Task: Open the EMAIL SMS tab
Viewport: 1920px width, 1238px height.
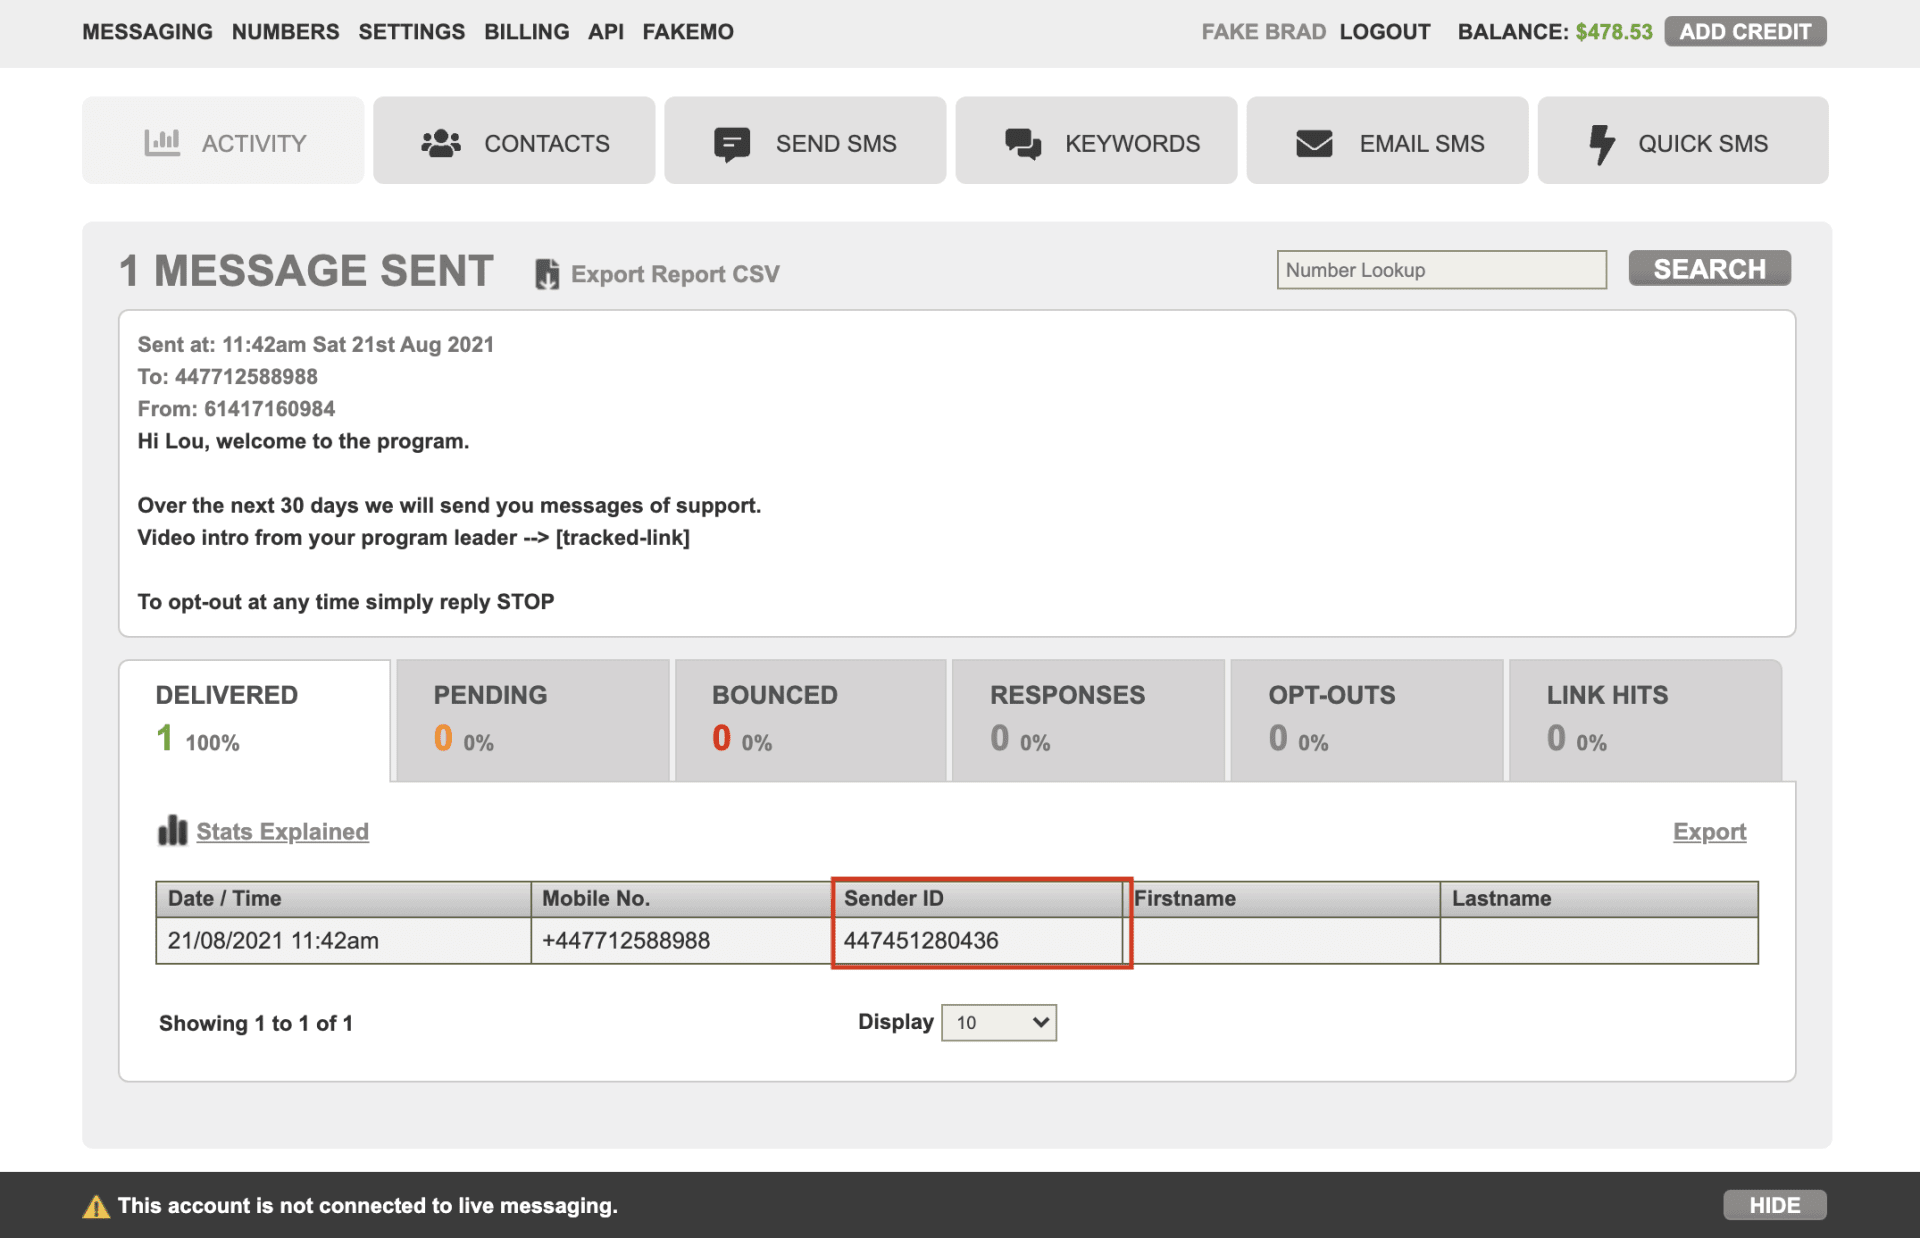Action: pyautogui.click(x=1387, y=140)
